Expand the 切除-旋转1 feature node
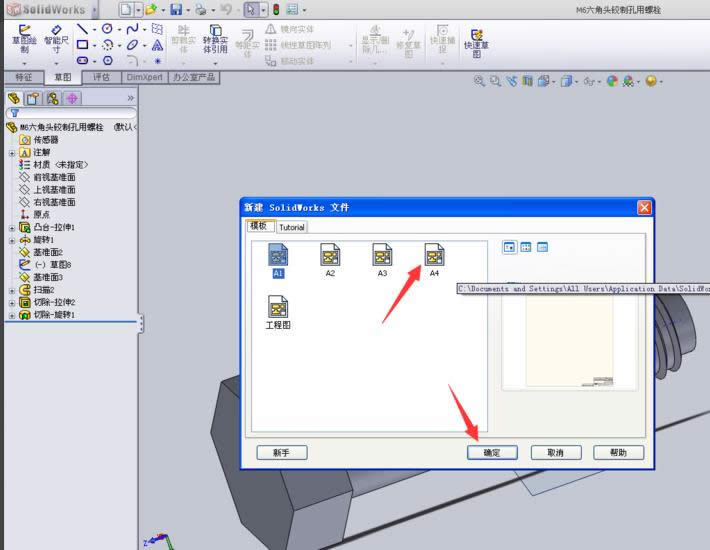Image resolution: width=710 pixels, height=550 pixels. (12, 316)
